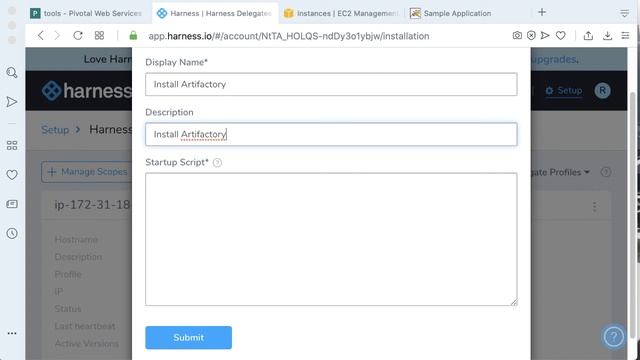Switch to Instances EC2 Management tab
This screenshot has width=640, height=360.
click(x=341, y=13)
